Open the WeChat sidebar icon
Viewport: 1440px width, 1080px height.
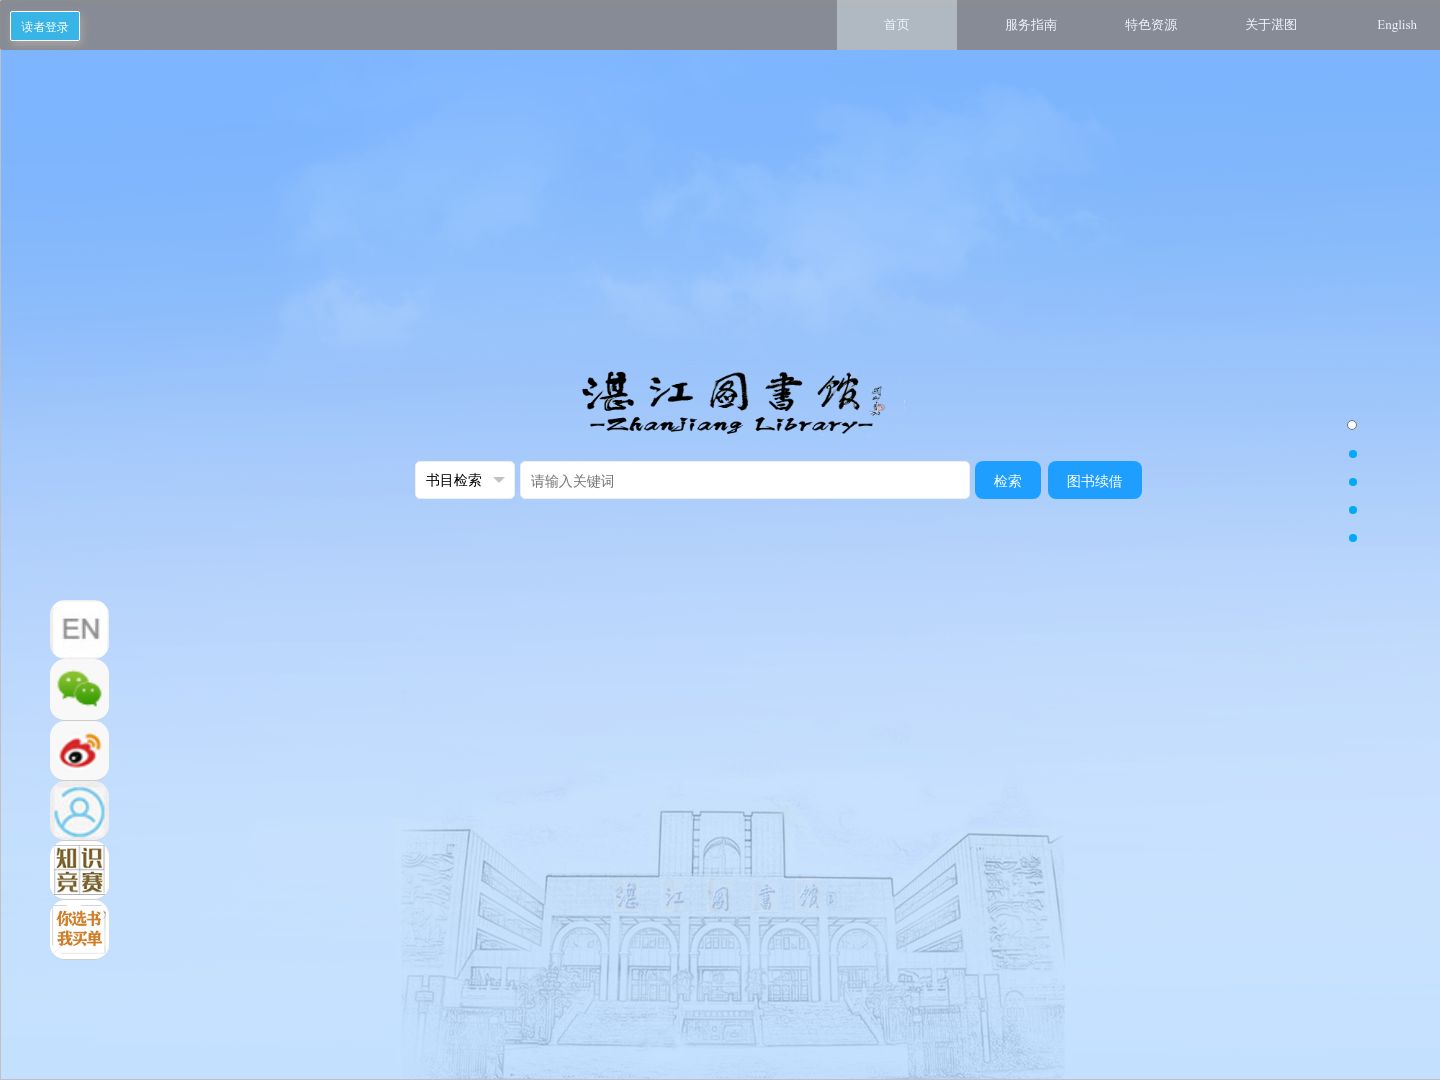tap(80, 689)
